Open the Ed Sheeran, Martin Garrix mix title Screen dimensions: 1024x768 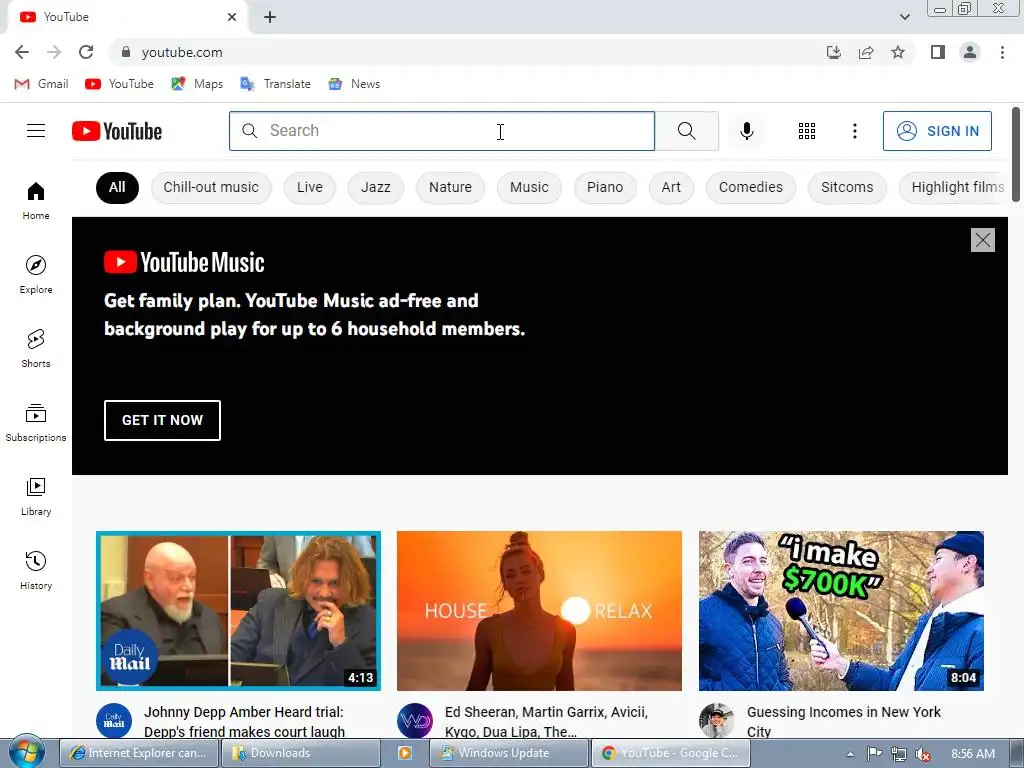546,722
